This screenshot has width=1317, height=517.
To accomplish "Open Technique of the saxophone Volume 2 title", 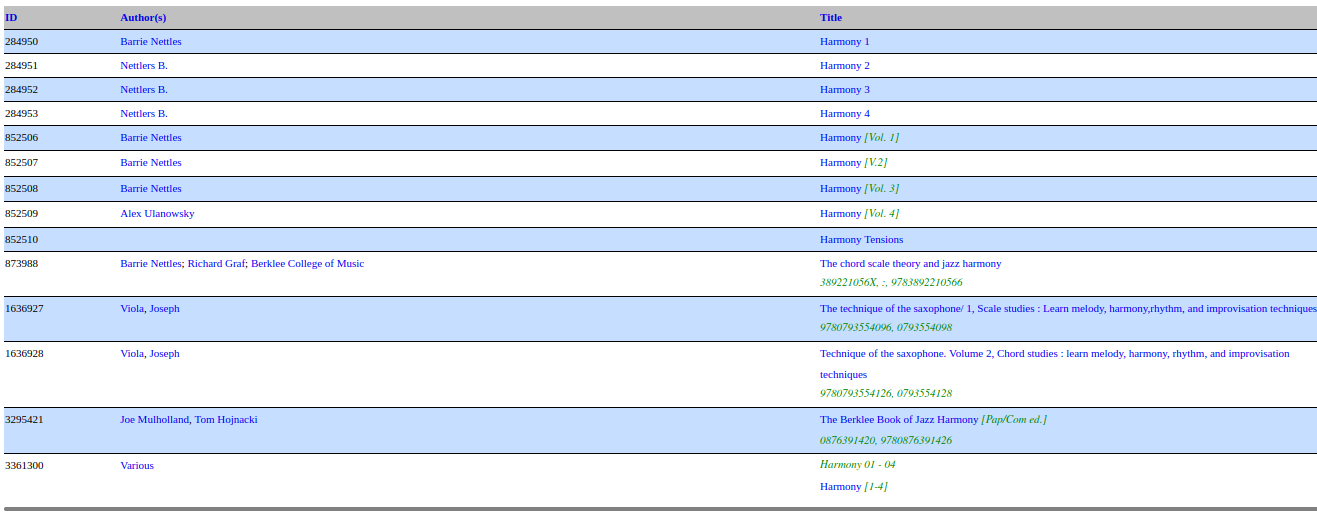I will (x=1055, y=363).
